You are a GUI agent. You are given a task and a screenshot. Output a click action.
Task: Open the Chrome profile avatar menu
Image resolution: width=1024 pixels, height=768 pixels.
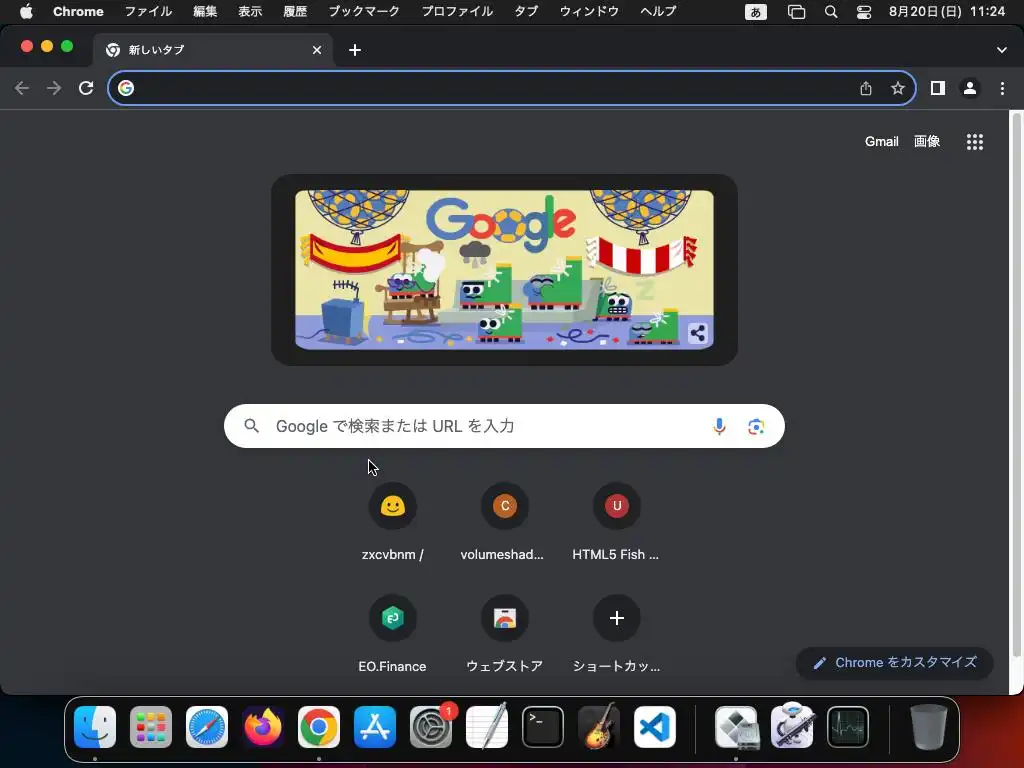(970, 88)
